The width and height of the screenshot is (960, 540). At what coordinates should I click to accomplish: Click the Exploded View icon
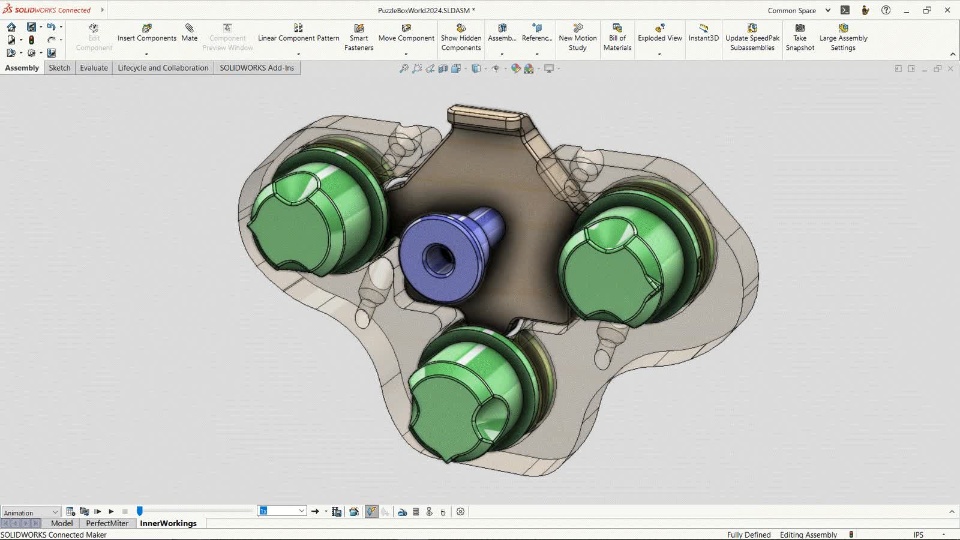pyautogui.click(x=659, y=28)
